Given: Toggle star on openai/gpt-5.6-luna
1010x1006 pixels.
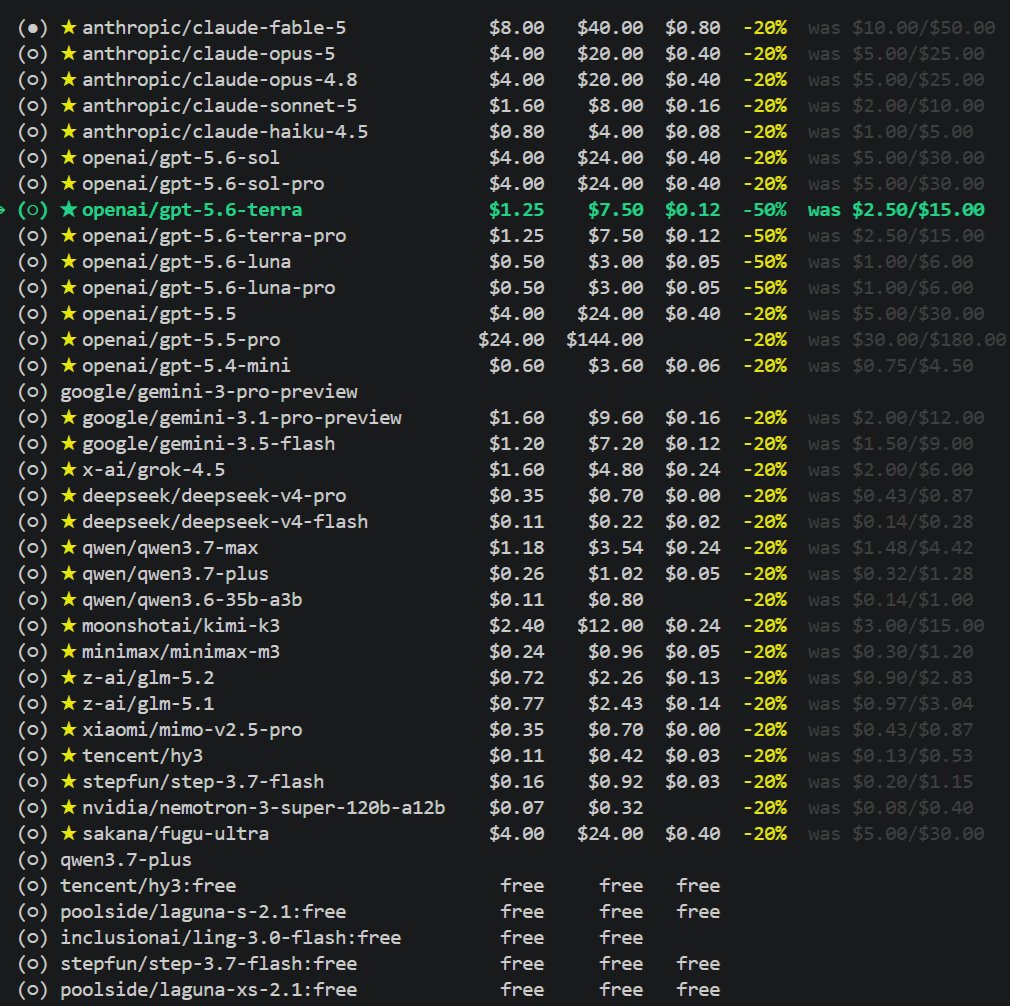Looking at the screenshot, I should [x=68, y=261].
